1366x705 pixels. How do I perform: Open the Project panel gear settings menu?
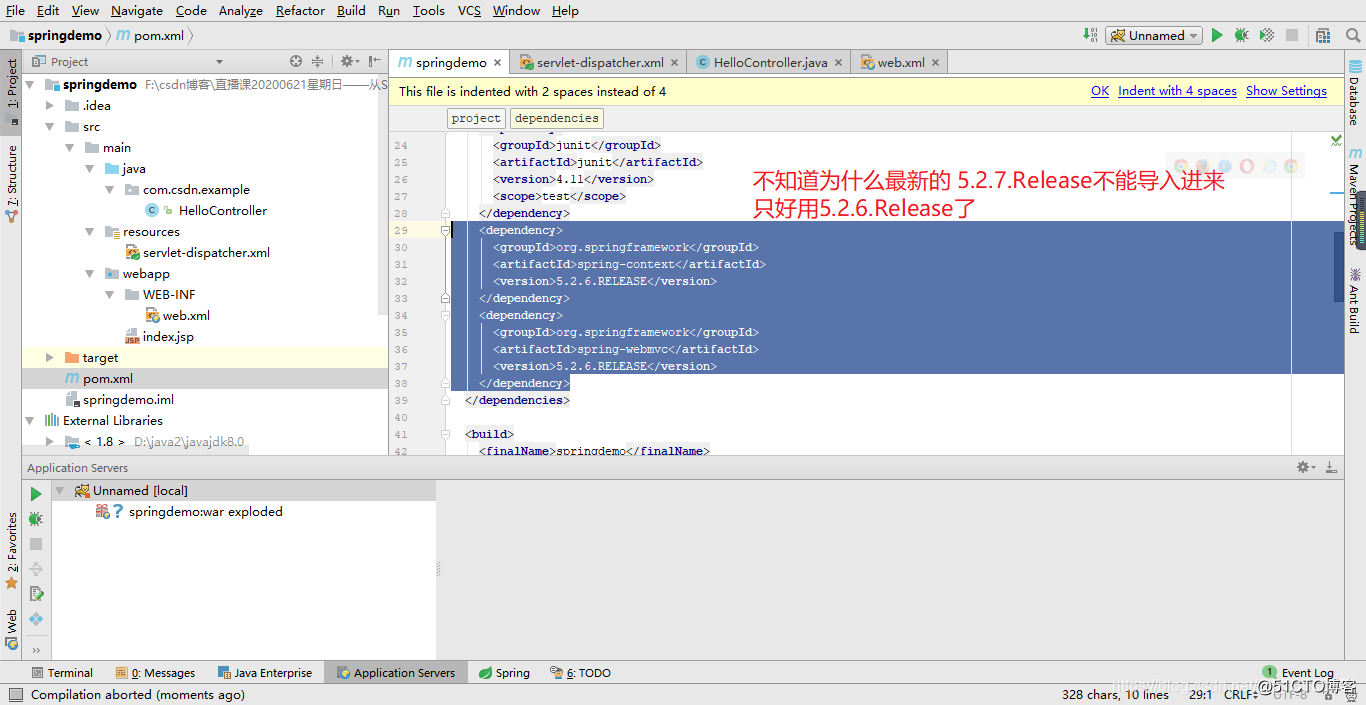pos(348,61)
